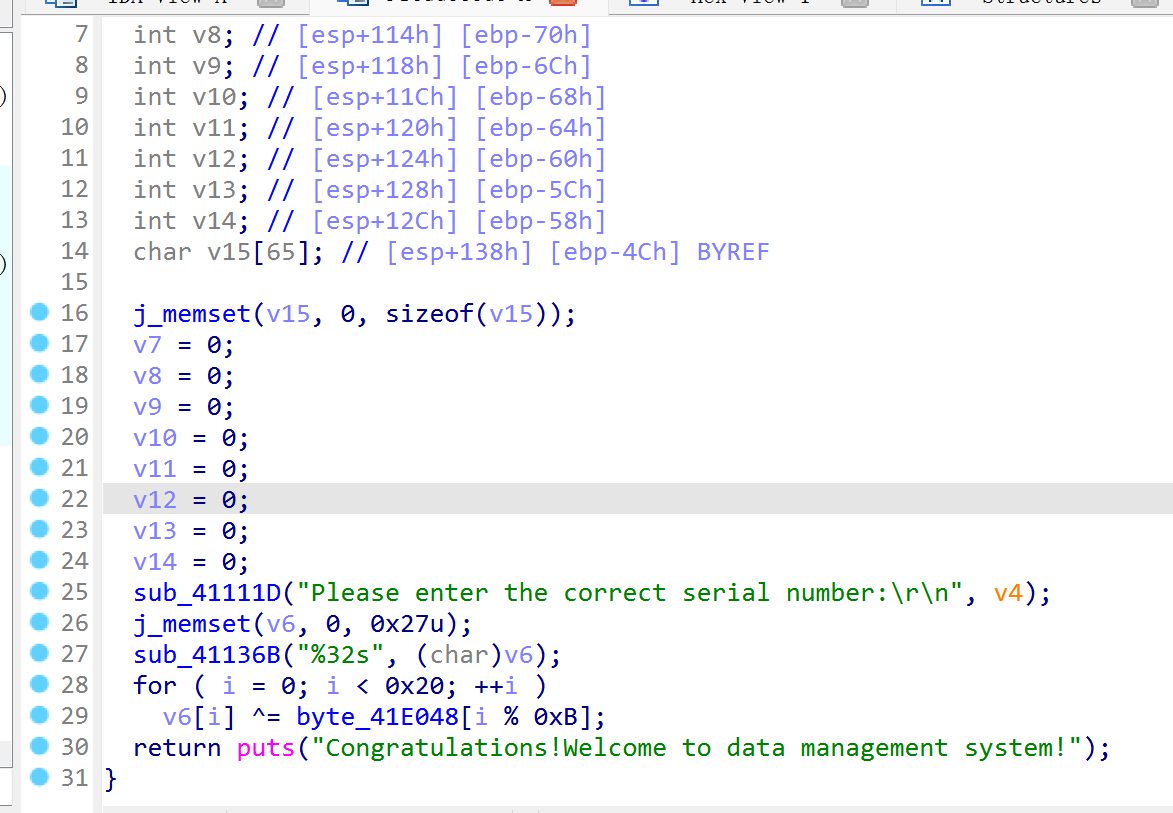The image size is (1173, 813).
Task: Select the sub_41136B function name
Action: (207, 655)
